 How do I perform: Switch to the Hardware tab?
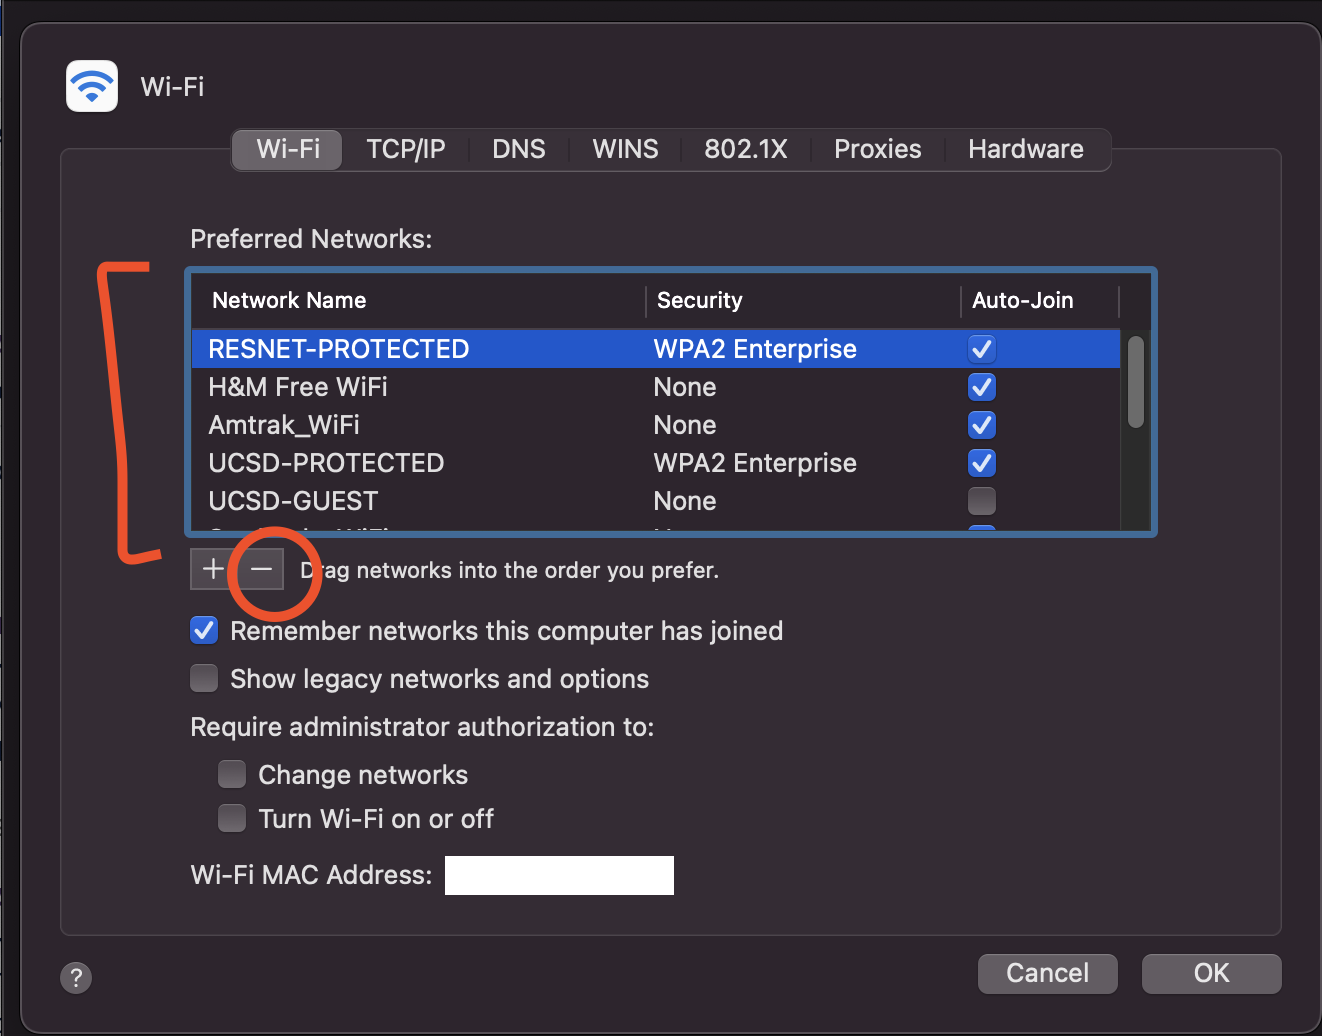(1025, 149)
